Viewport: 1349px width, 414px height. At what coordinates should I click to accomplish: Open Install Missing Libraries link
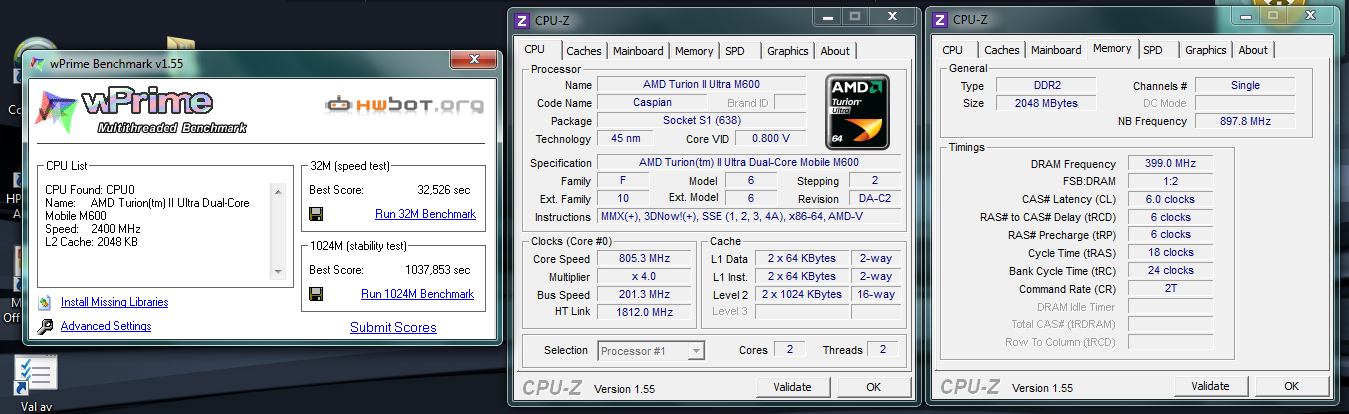point(114,302)
